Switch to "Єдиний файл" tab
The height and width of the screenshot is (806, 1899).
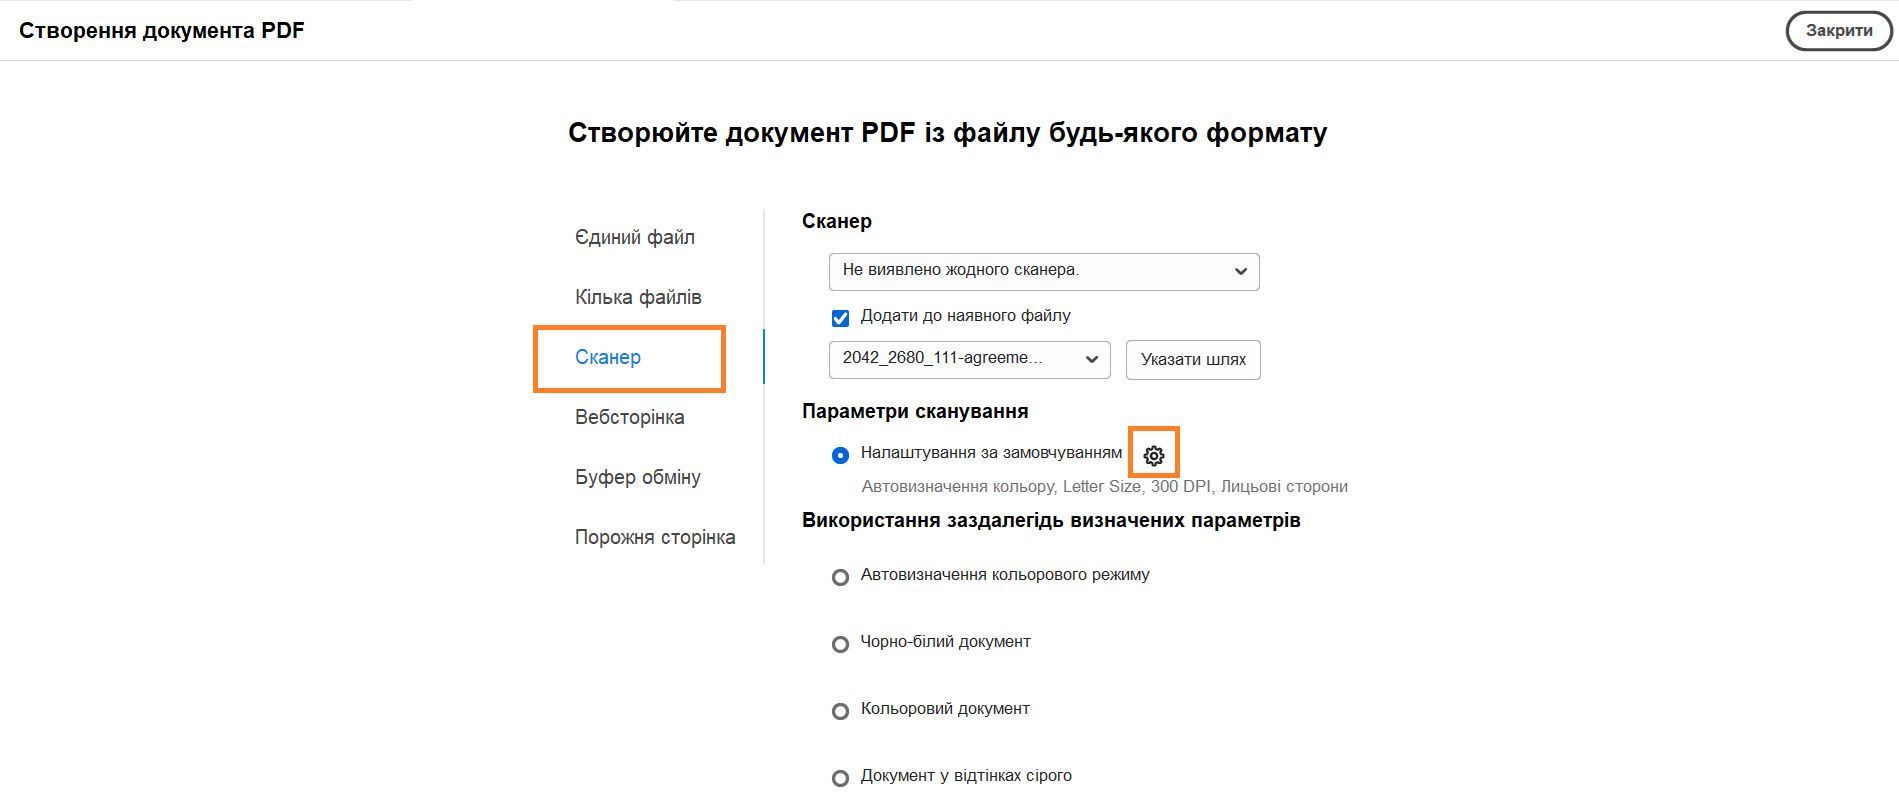[635, 237]
